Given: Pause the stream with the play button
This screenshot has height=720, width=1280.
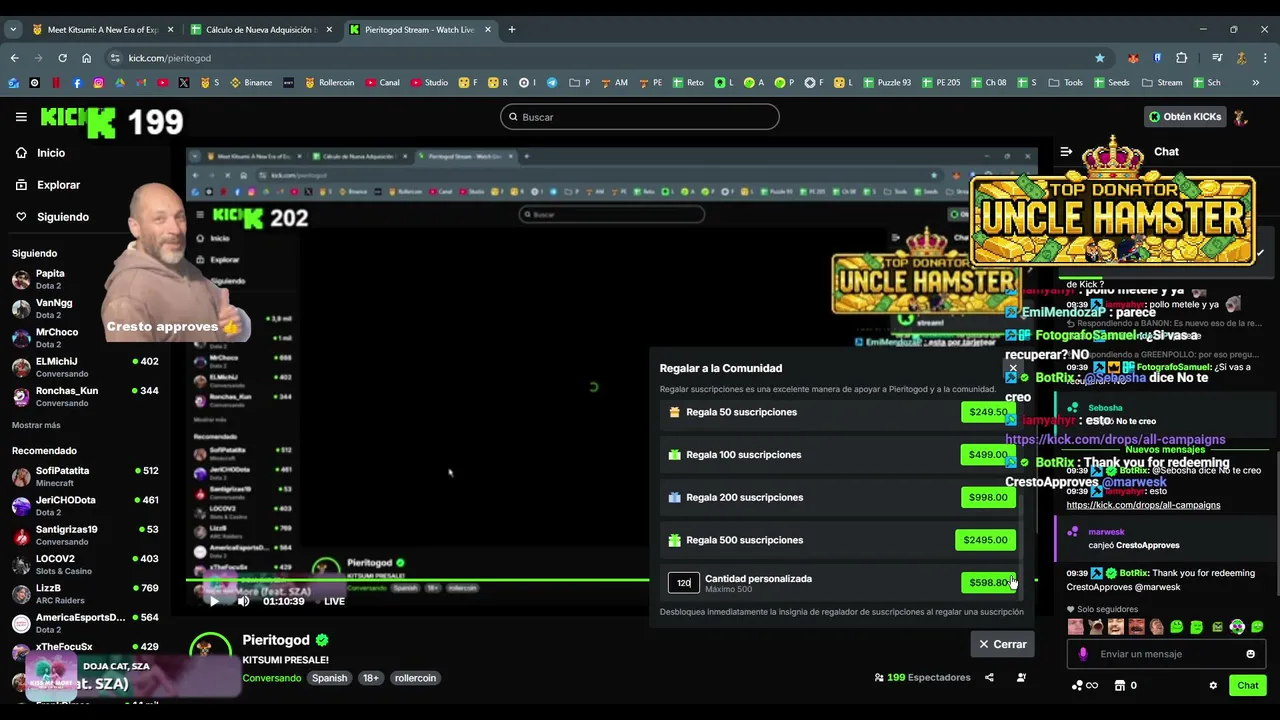Looking at the screenshot, I should [213, 601].
